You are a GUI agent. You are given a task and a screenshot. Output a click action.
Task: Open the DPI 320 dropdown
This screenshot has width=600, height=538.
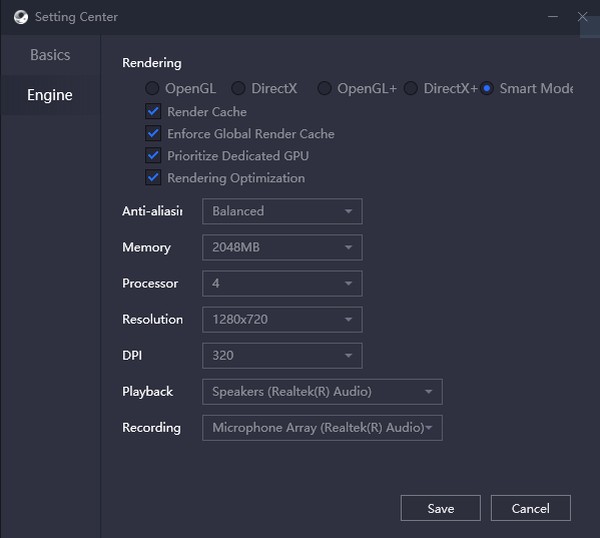click(x=282, y=355)
